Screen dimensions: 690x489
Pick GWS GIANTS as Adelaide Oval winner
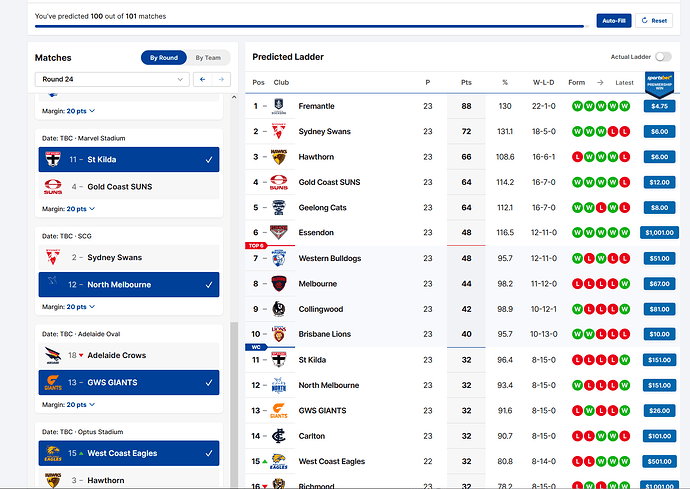[129, 382]
